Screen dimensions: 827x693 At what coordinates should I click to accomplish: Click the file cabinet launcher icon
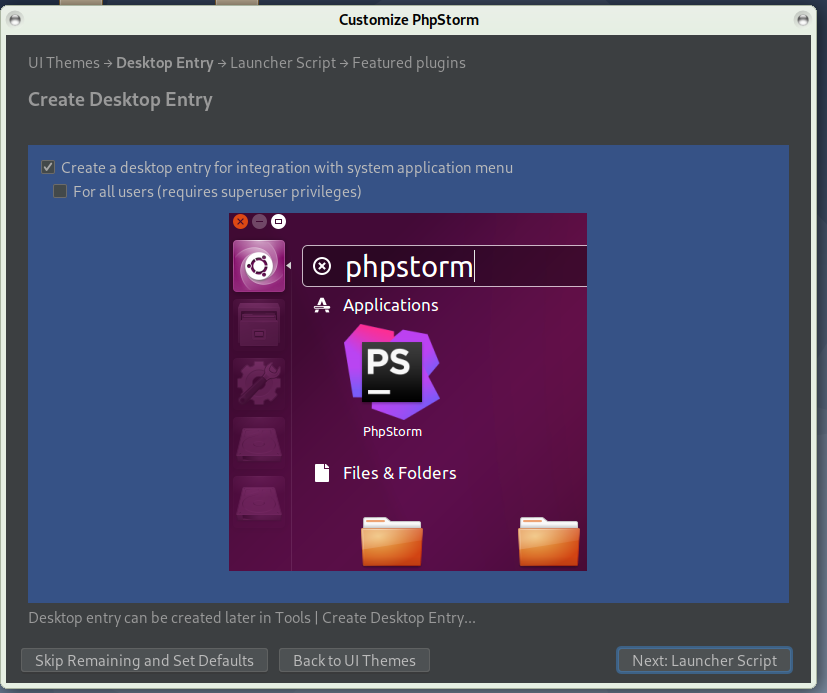[x=259, y=325]
